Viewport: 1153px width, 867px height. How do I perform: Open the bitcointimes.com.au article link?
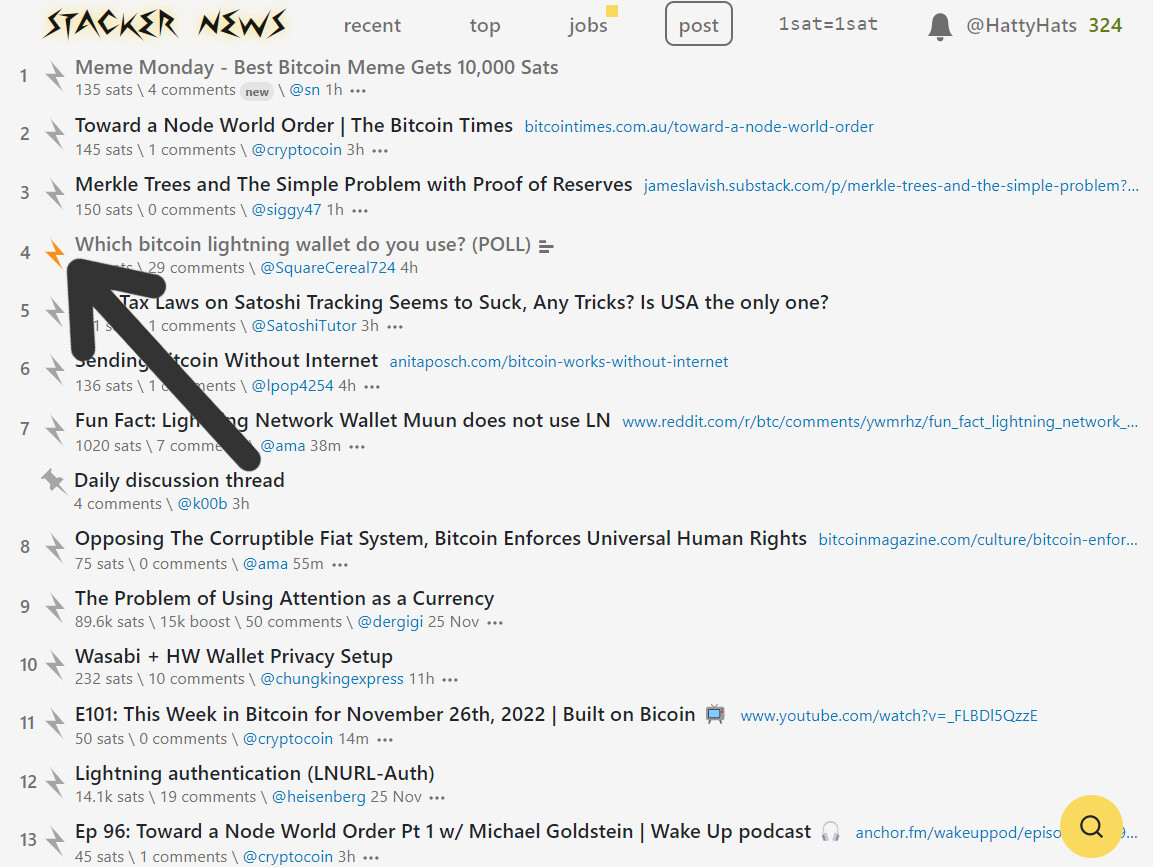click(x=699, y=126)
